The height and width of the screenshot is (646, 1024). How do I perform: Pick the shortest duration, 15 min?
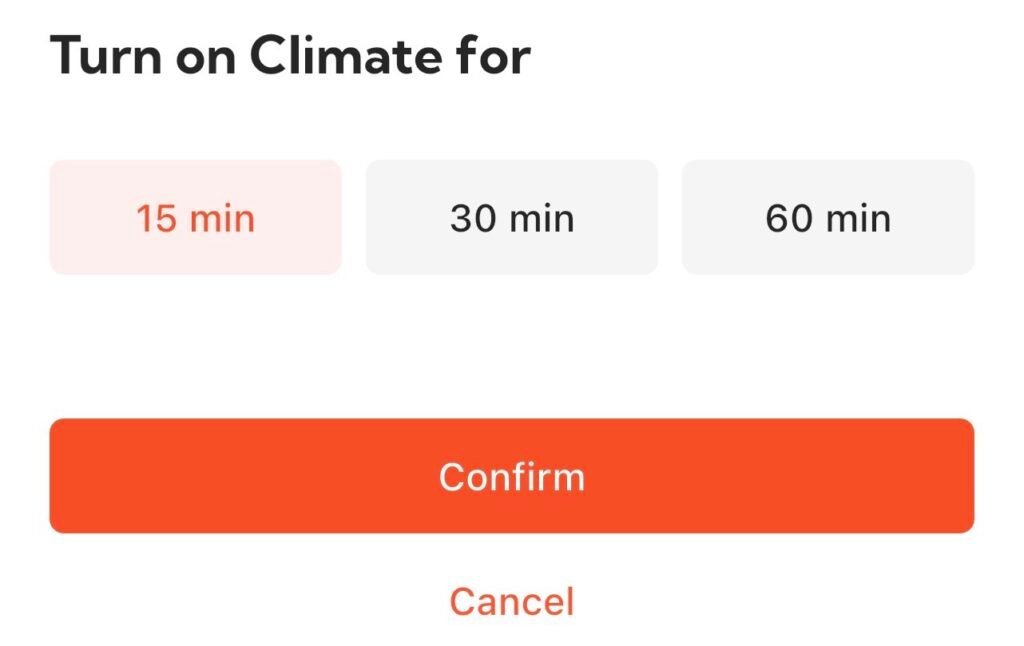point(195,217)
